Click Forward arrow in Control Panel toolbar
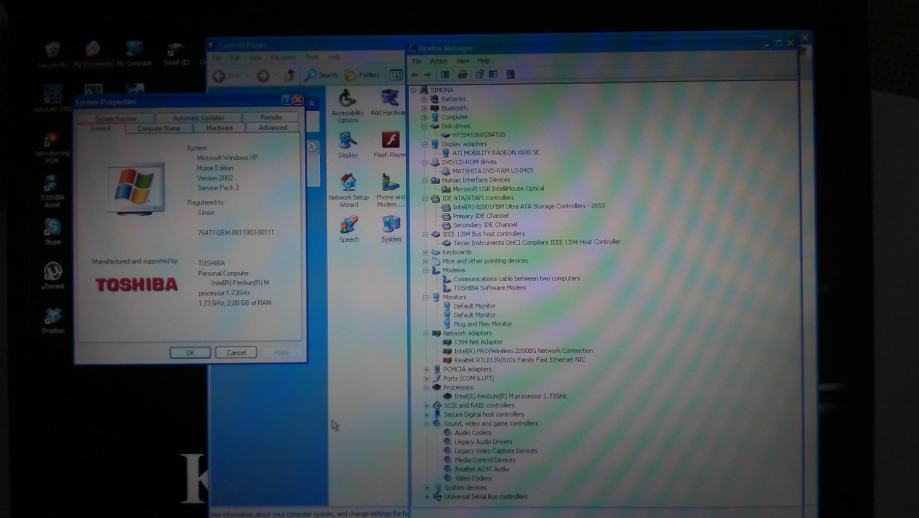 point(263,76)
